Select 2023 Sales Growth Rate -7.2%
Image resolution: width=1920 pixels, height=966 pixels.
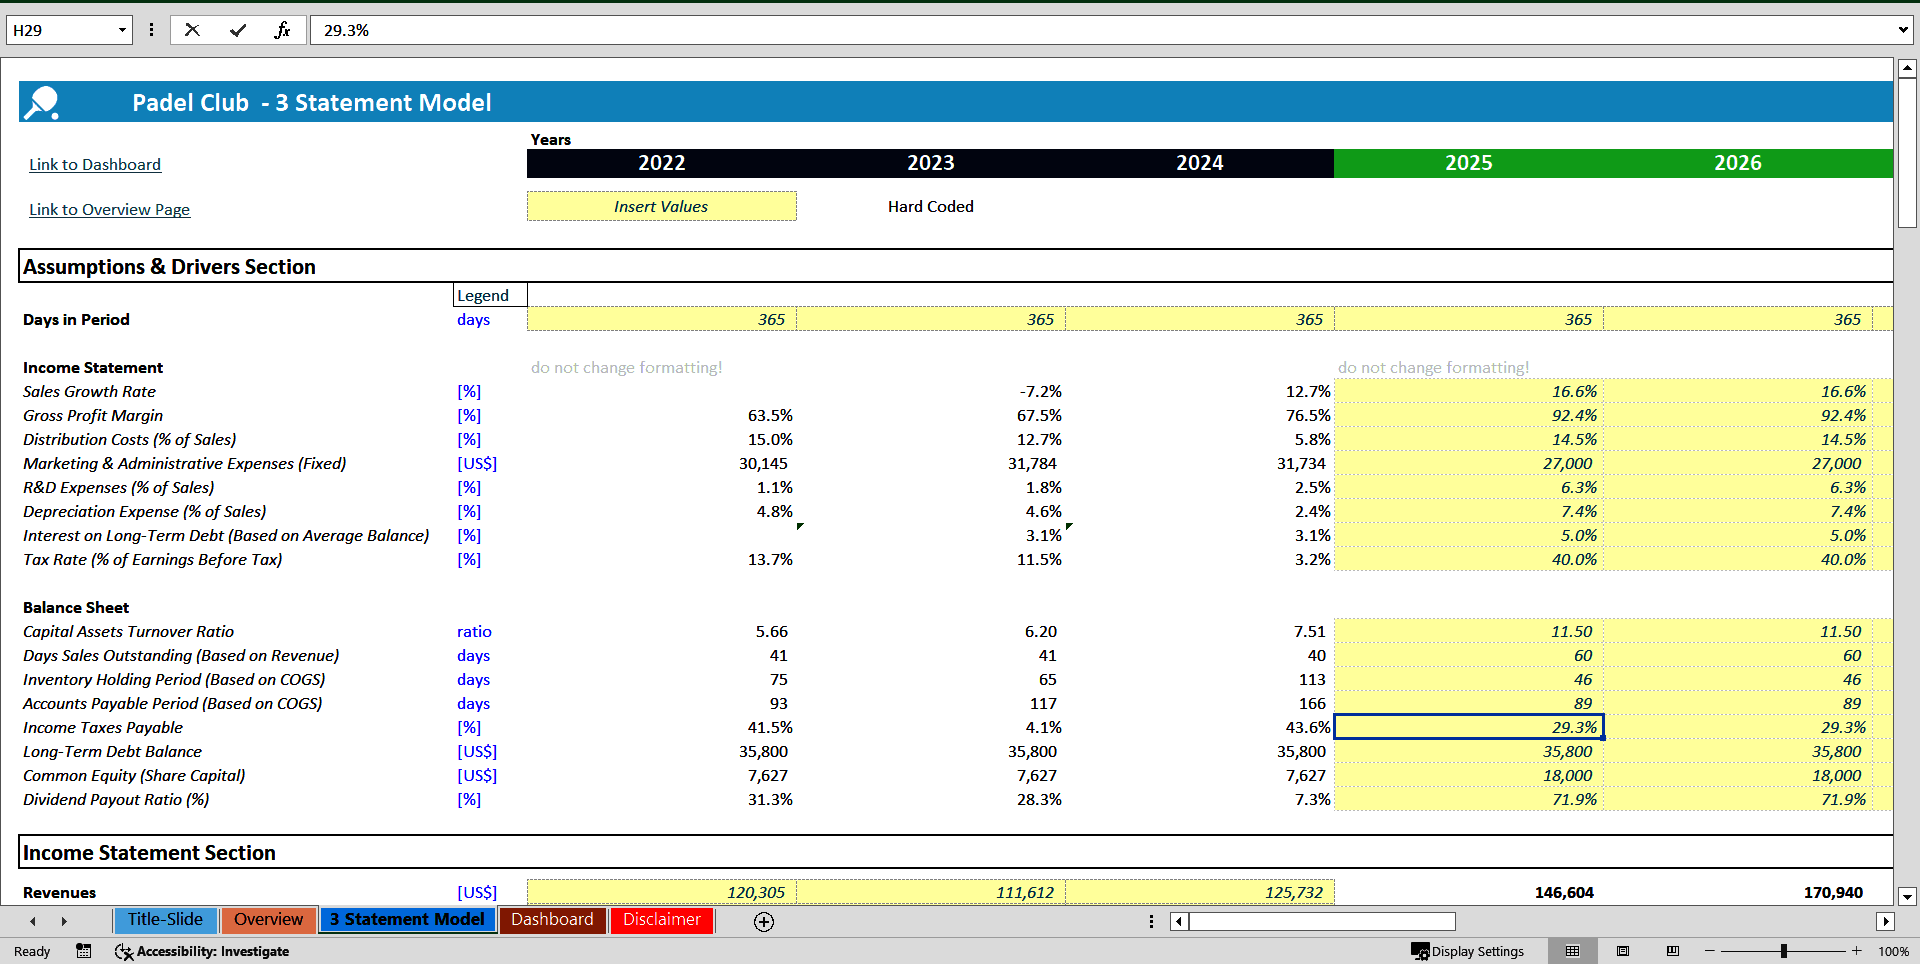pyautogui.click(x=930, y=391)
